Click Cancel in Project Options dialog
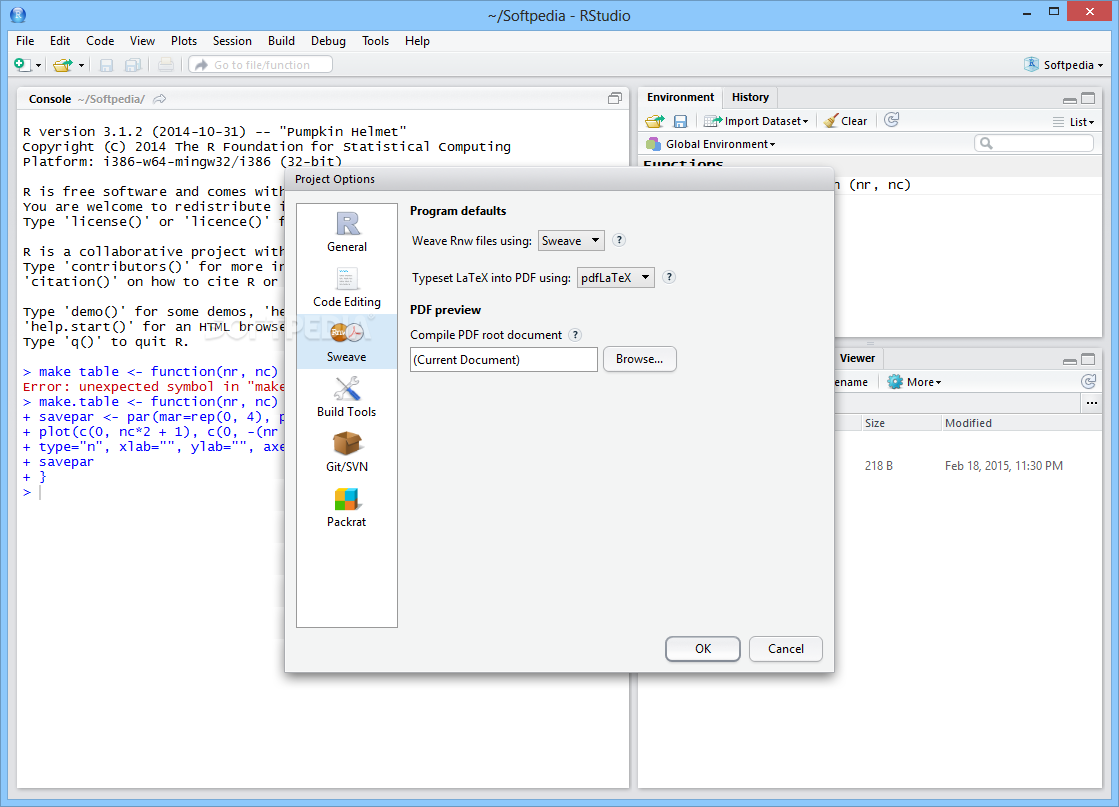The width and height of the screenshot is (1119, 807). pos(786,649)
